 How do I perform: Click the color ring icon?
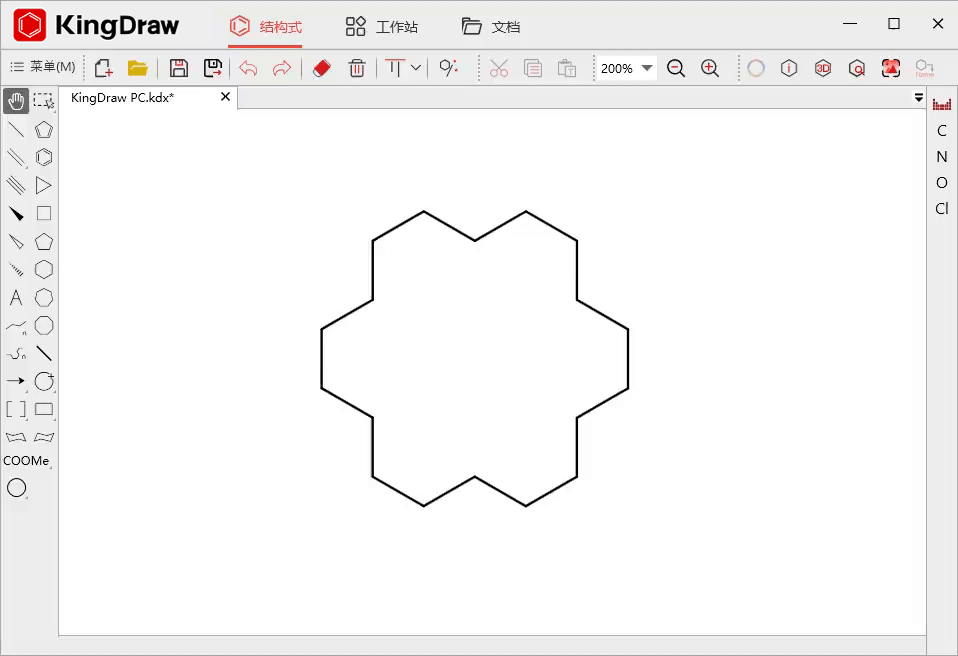coord(756,68)
